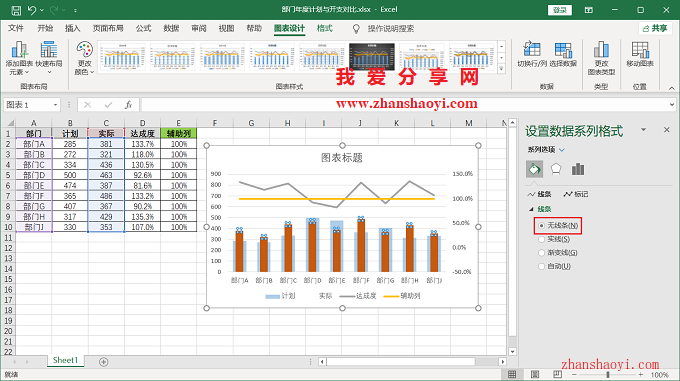Viewport: 680px width, 381px height.
Task: Select the Sheet1 tab
Action: point(65,360)
